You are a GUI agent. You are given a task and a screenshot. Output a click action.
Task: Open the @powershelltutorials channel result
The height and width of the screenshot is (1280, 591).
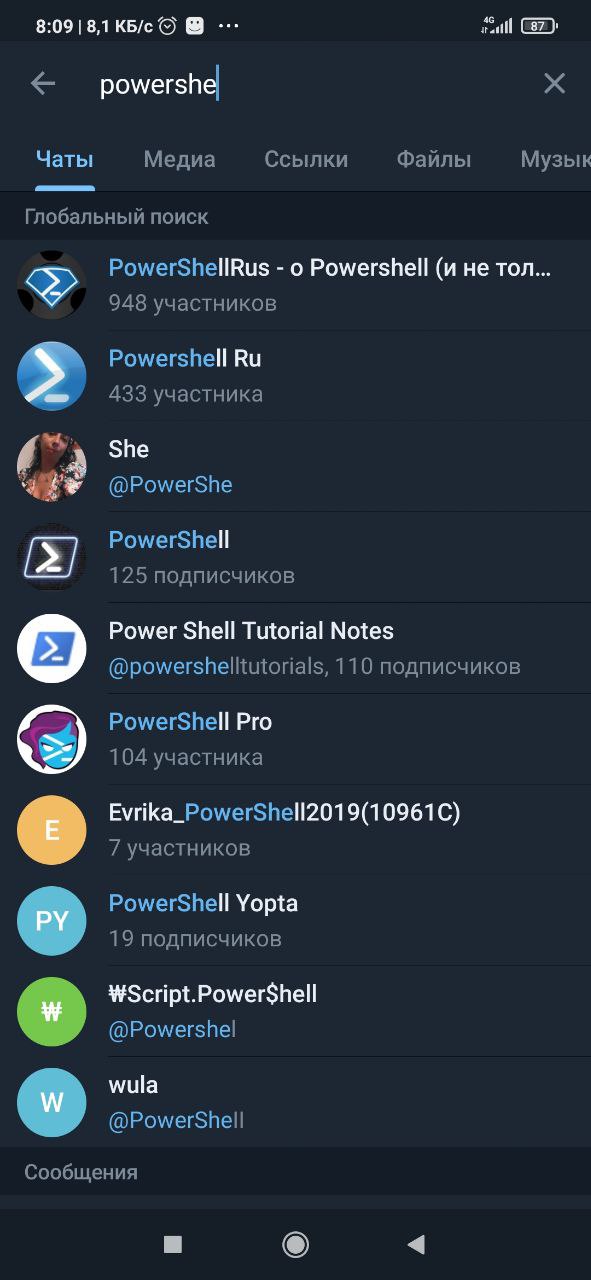(295, 649)
